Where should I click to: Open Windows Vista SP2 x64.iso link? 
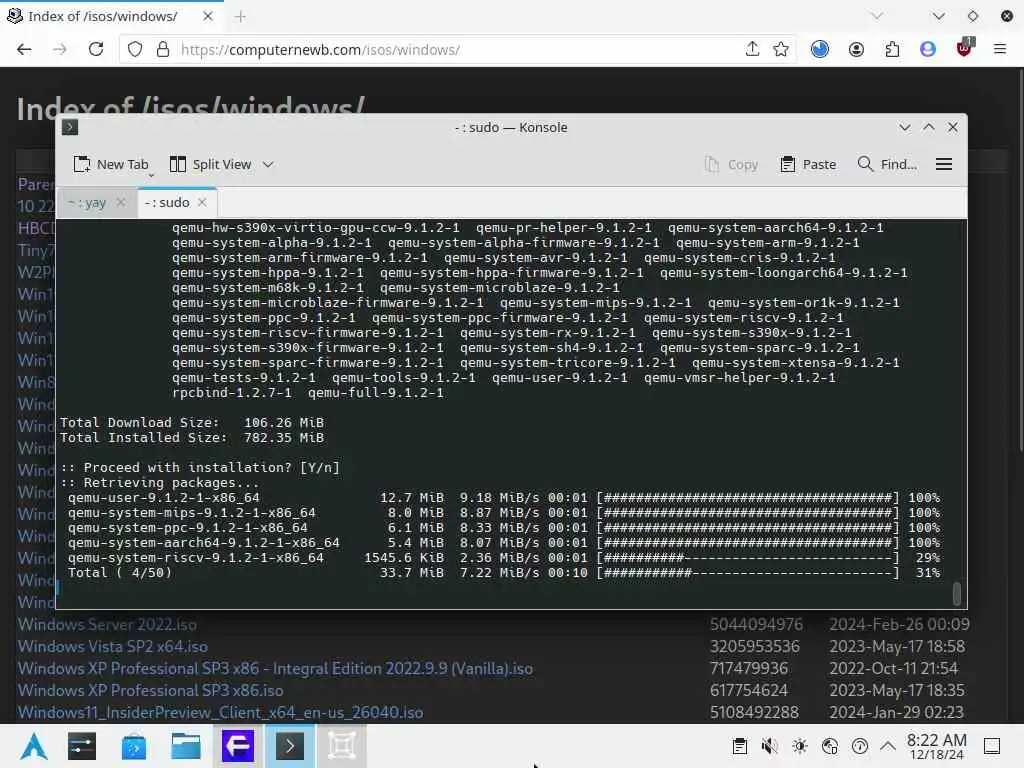click(113, 647)
